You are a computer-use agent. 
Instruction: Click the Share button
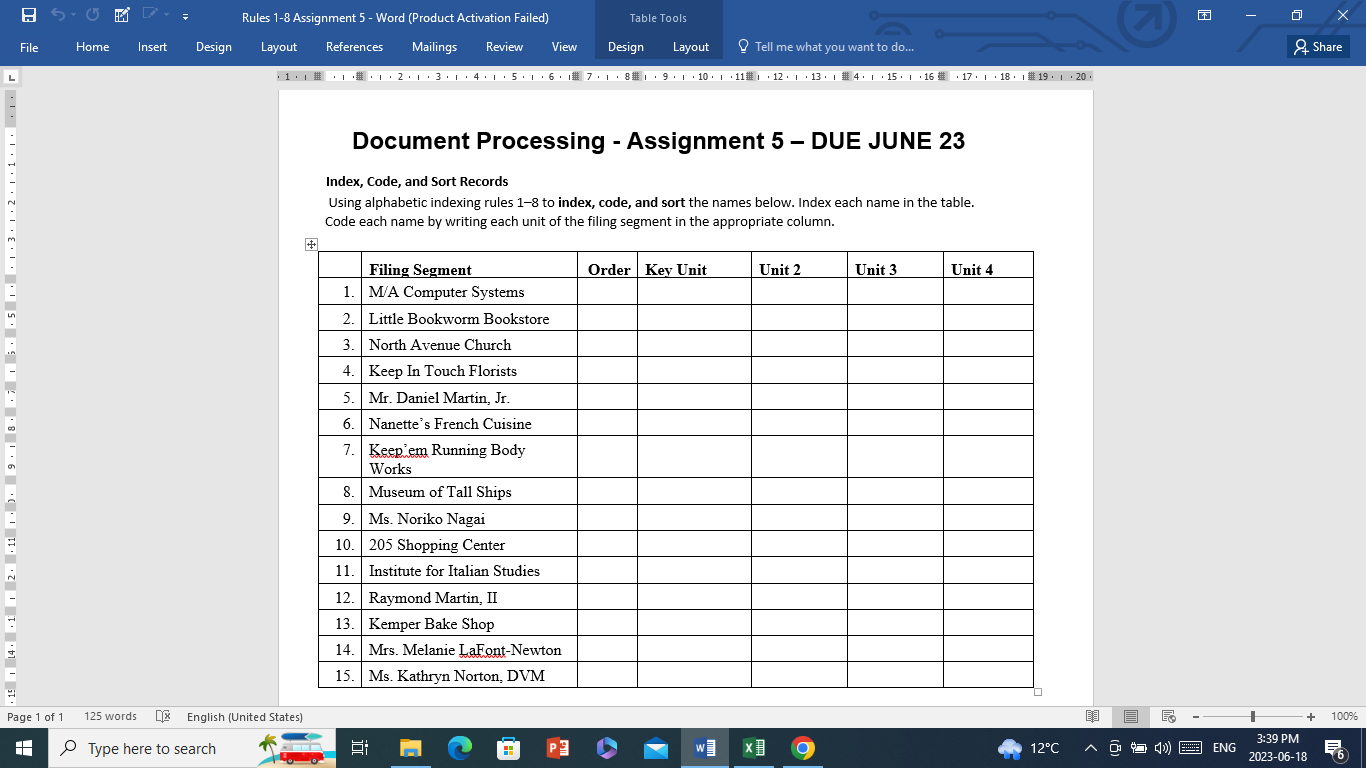click(1316, 46)
